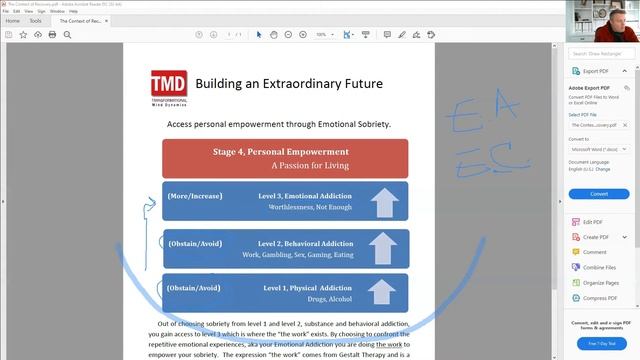Click the read mode display icon

pyautogui.click(x=366, y=35)
